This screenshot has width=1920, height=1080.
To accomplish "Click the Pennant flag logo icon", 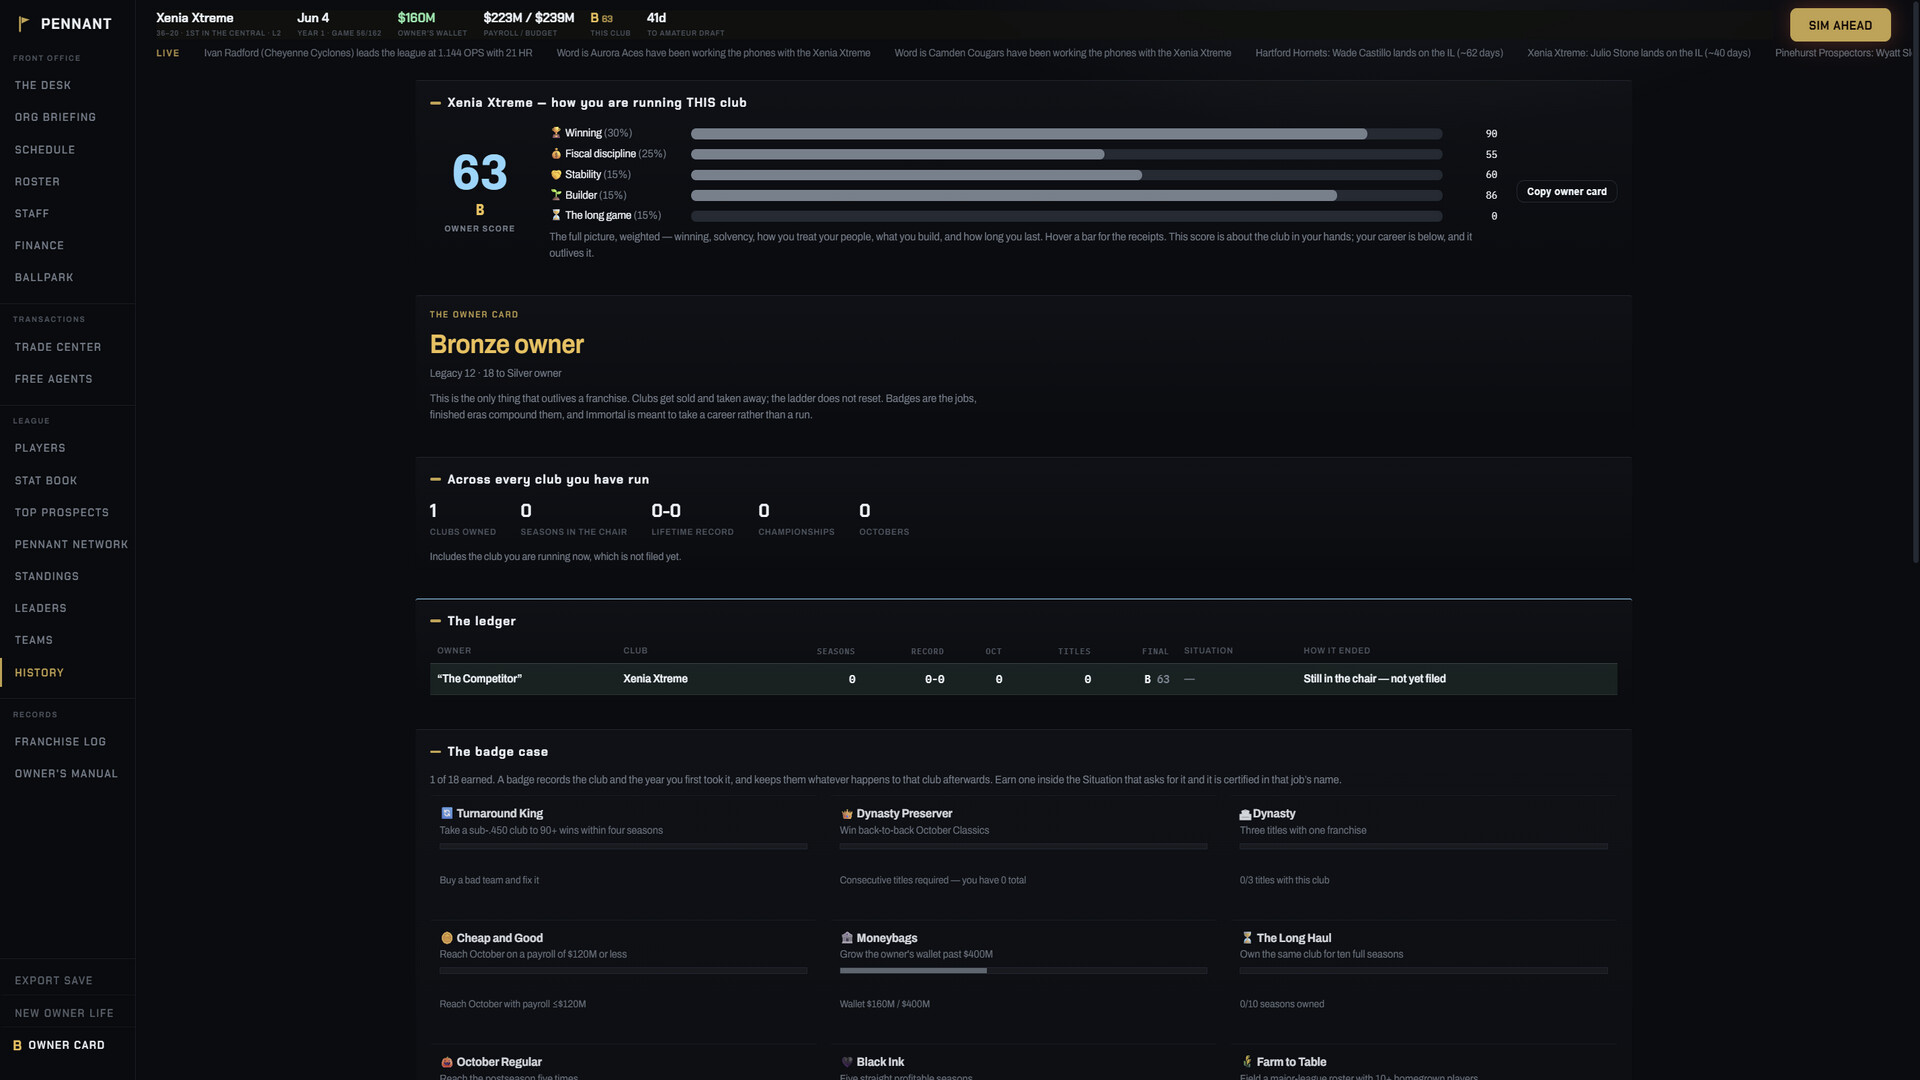I will coord(23,23).
